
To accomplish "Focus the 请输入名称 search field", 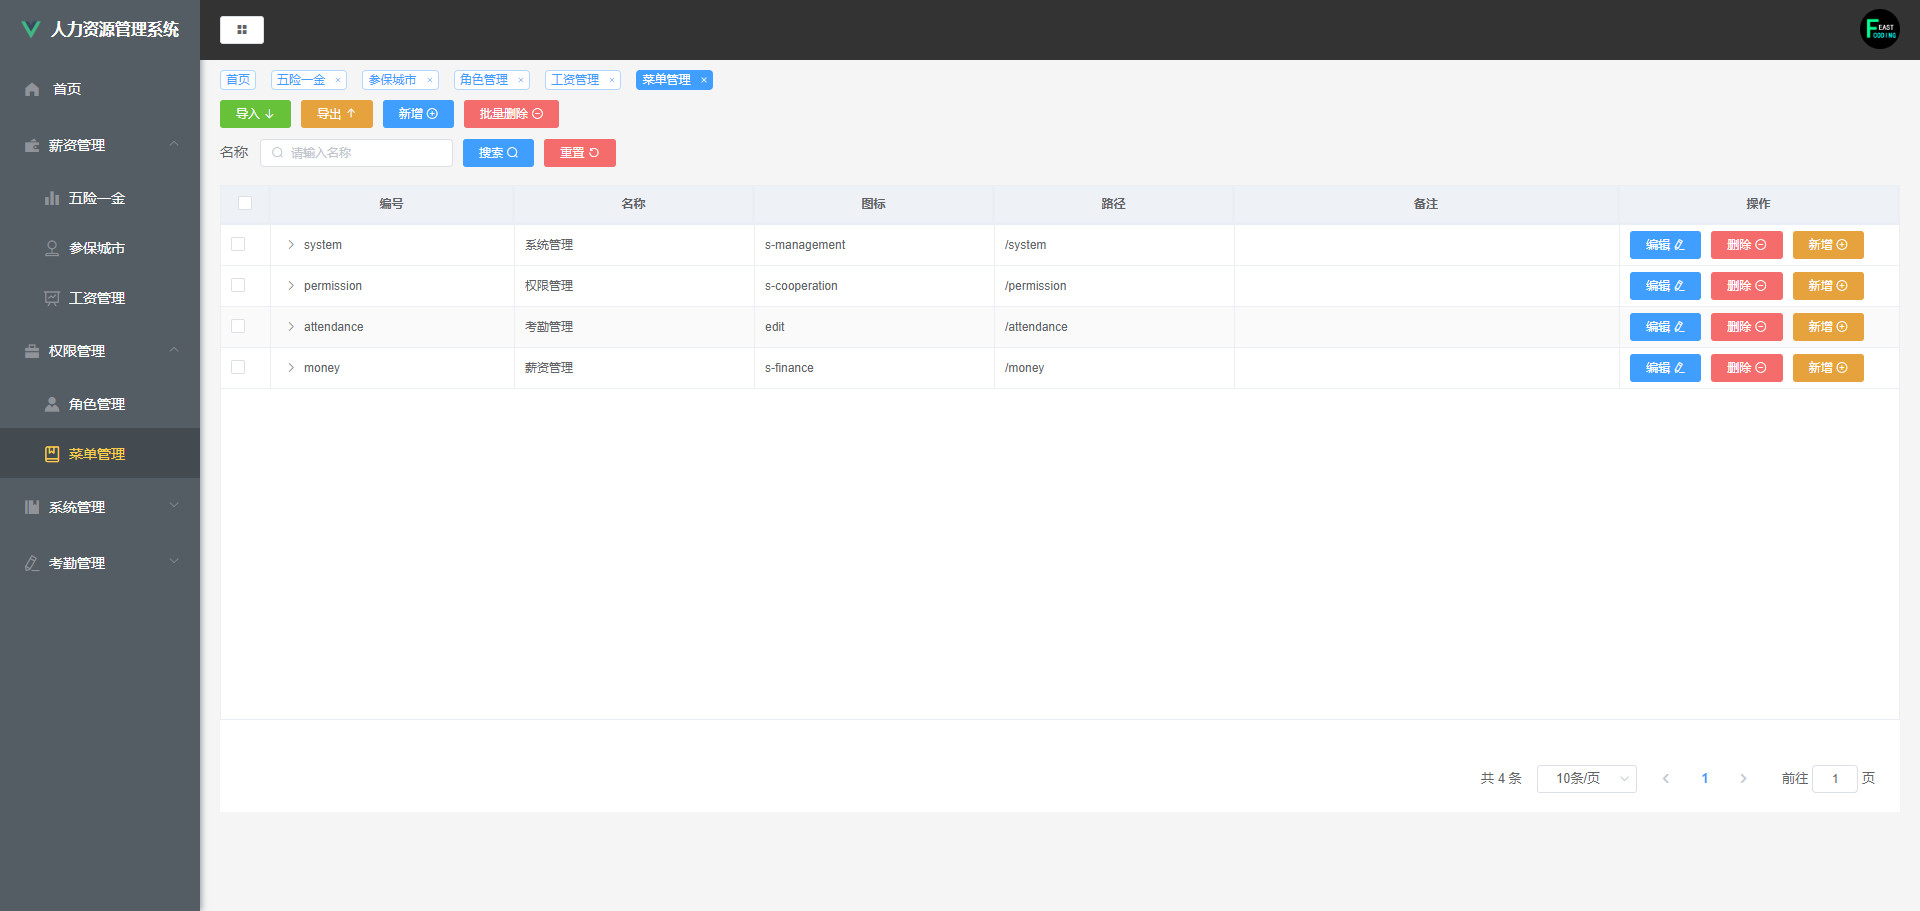I will [356, 153].
